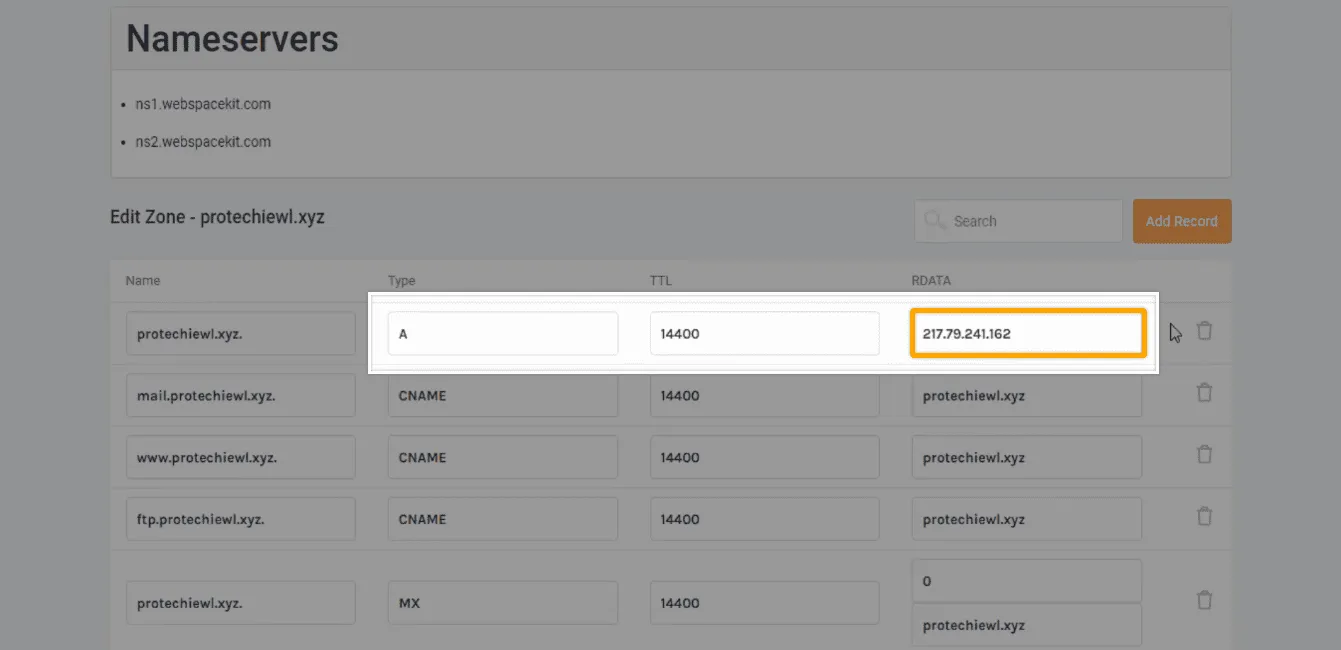The image size is (1341, 650).
Task: Edit the MX priority field showing 0
Action: (1026, 581)
